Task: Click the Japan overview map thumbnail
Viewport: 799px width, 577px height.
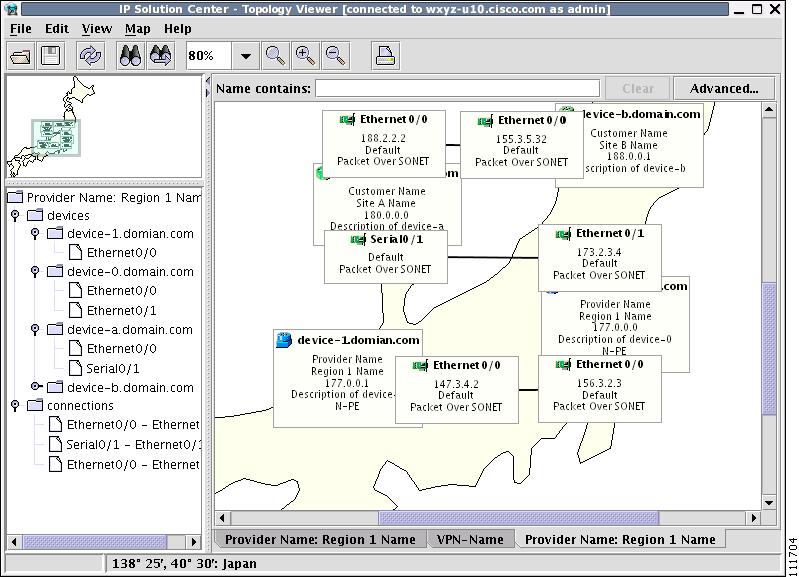Action: pos(104,126)
